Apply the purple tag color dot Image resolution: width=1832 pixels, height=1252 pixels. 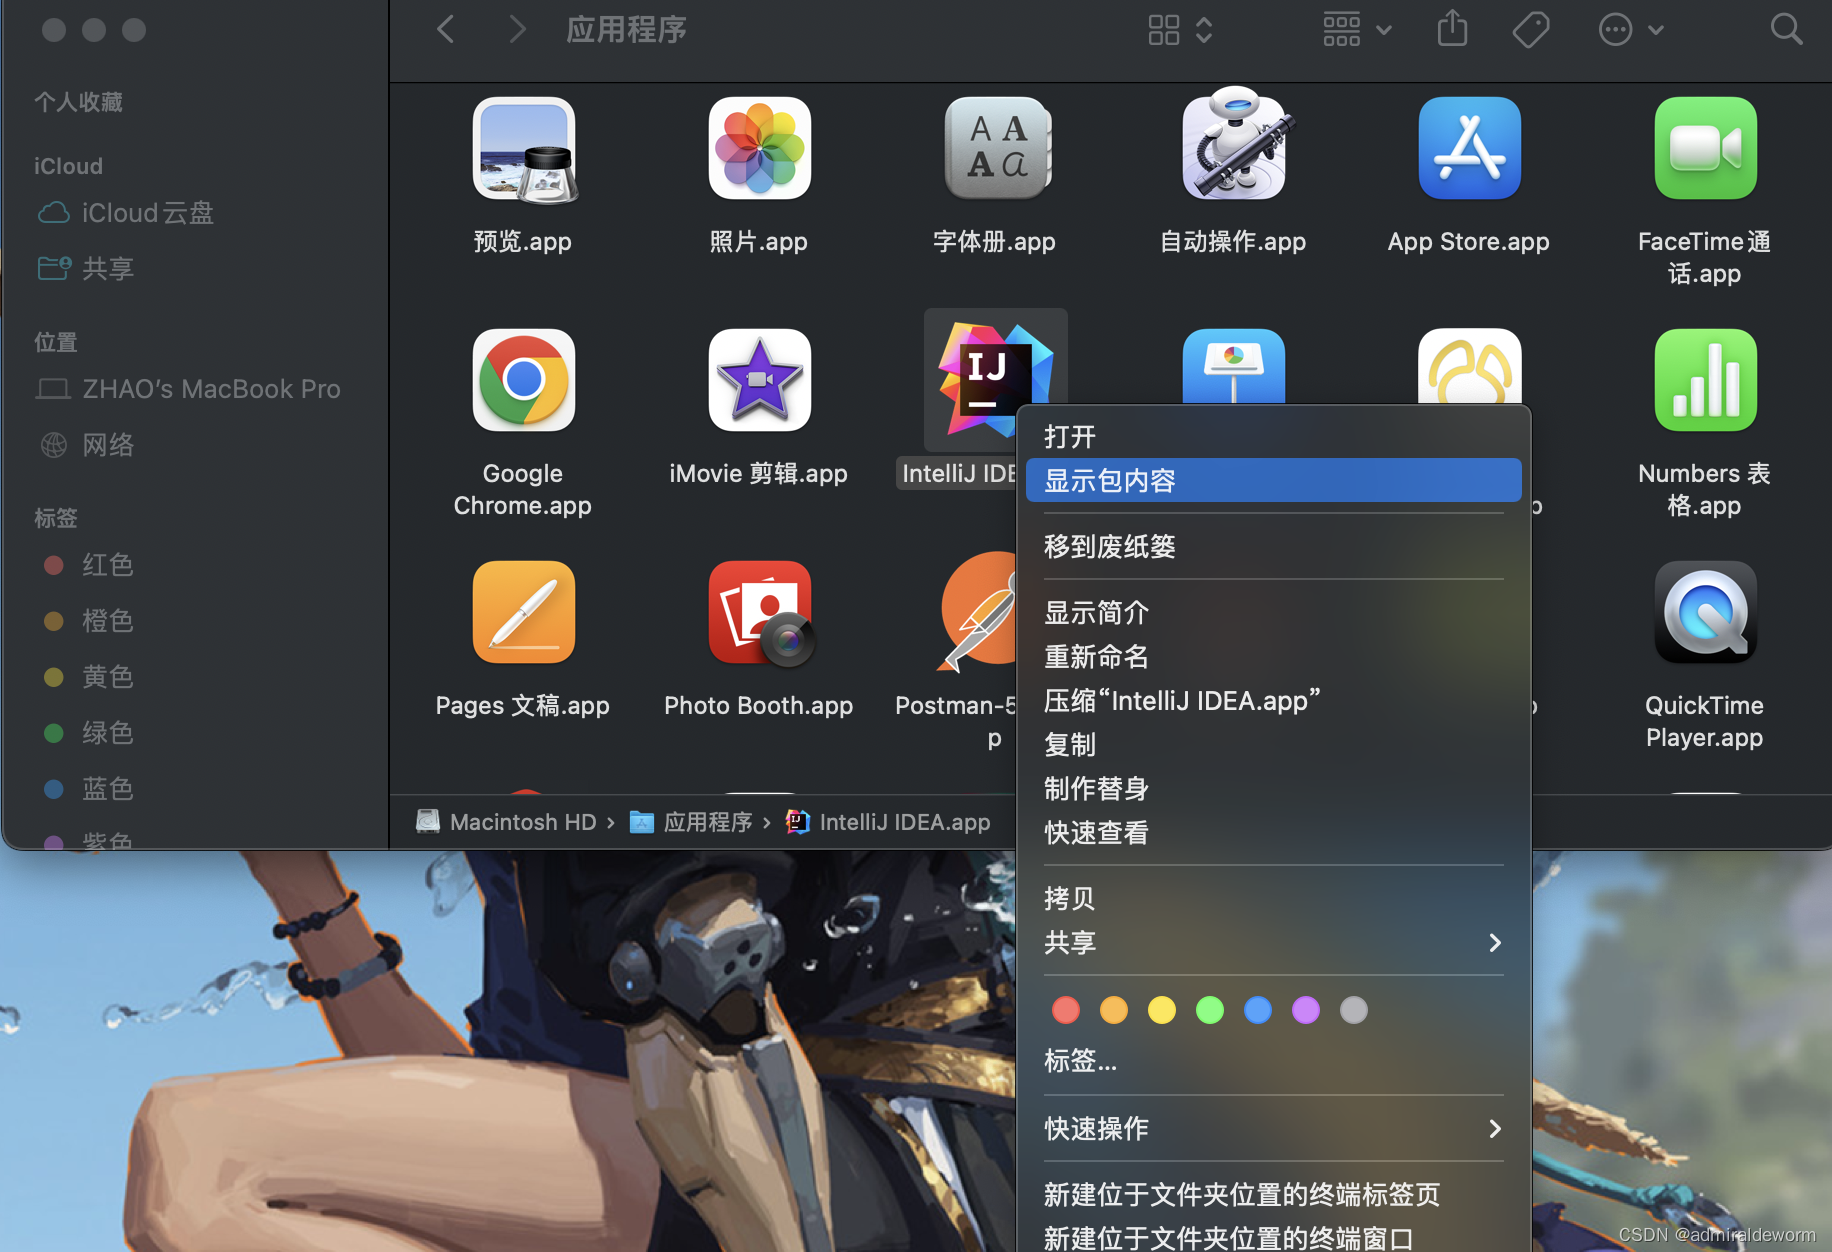click(x=1306, y=1010)
